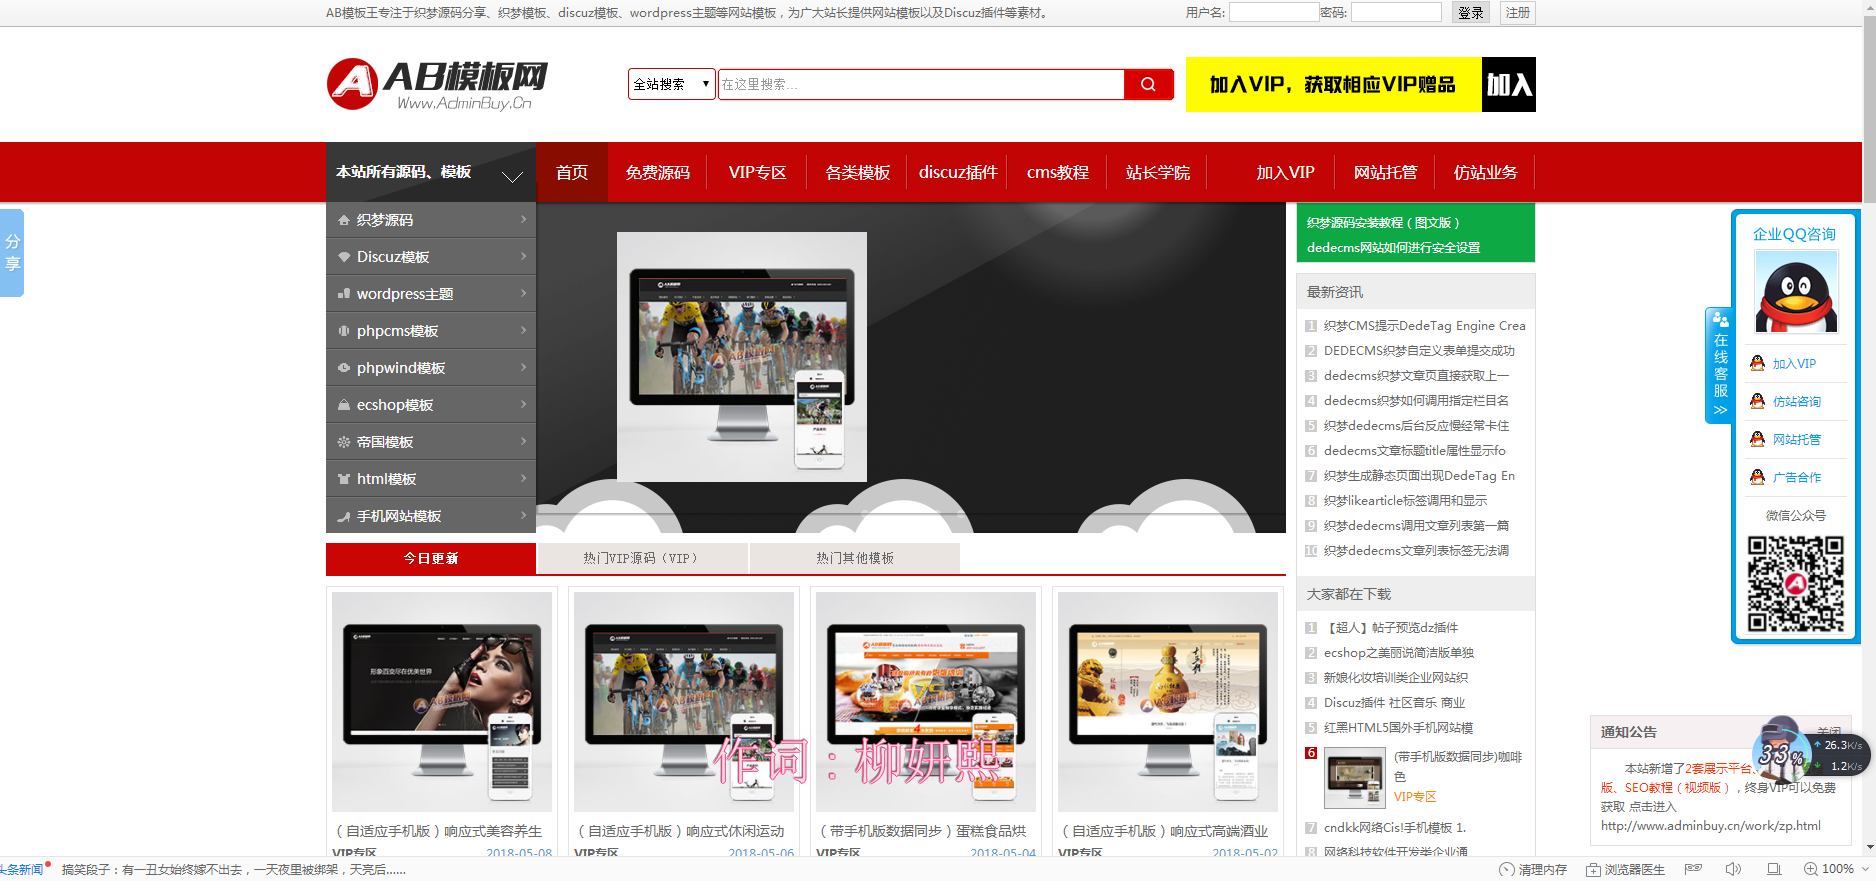Click the icon beside phpwind模板
This screenshot has height=881, width=1876.
pyautogui.click(x=344, y=368)
